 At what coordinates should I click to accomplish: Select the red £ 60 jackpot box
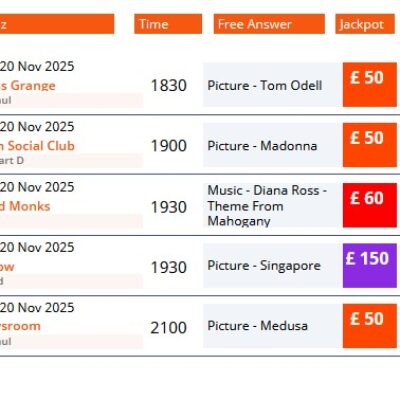click(370, 205)
